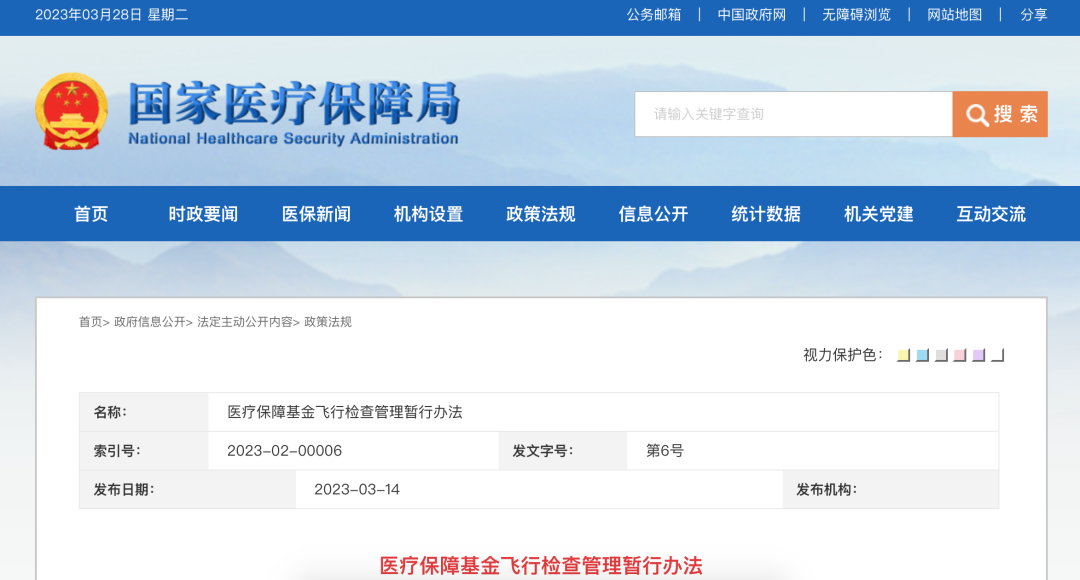Open the 机构设置 nav item
Image resolution: width=1080 pixels, height=580 pixels.
coord(428,214)
